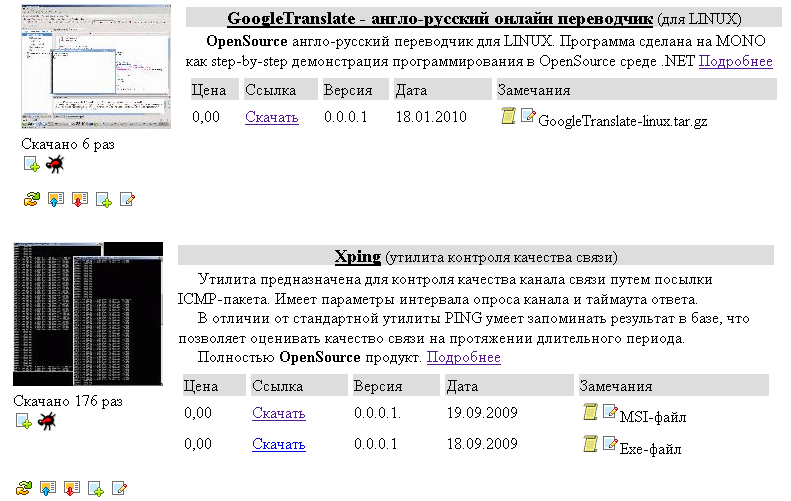Click Подробнее link in Xping description
This screenshot has height=501, width=791.
click(x=464, y=357)
